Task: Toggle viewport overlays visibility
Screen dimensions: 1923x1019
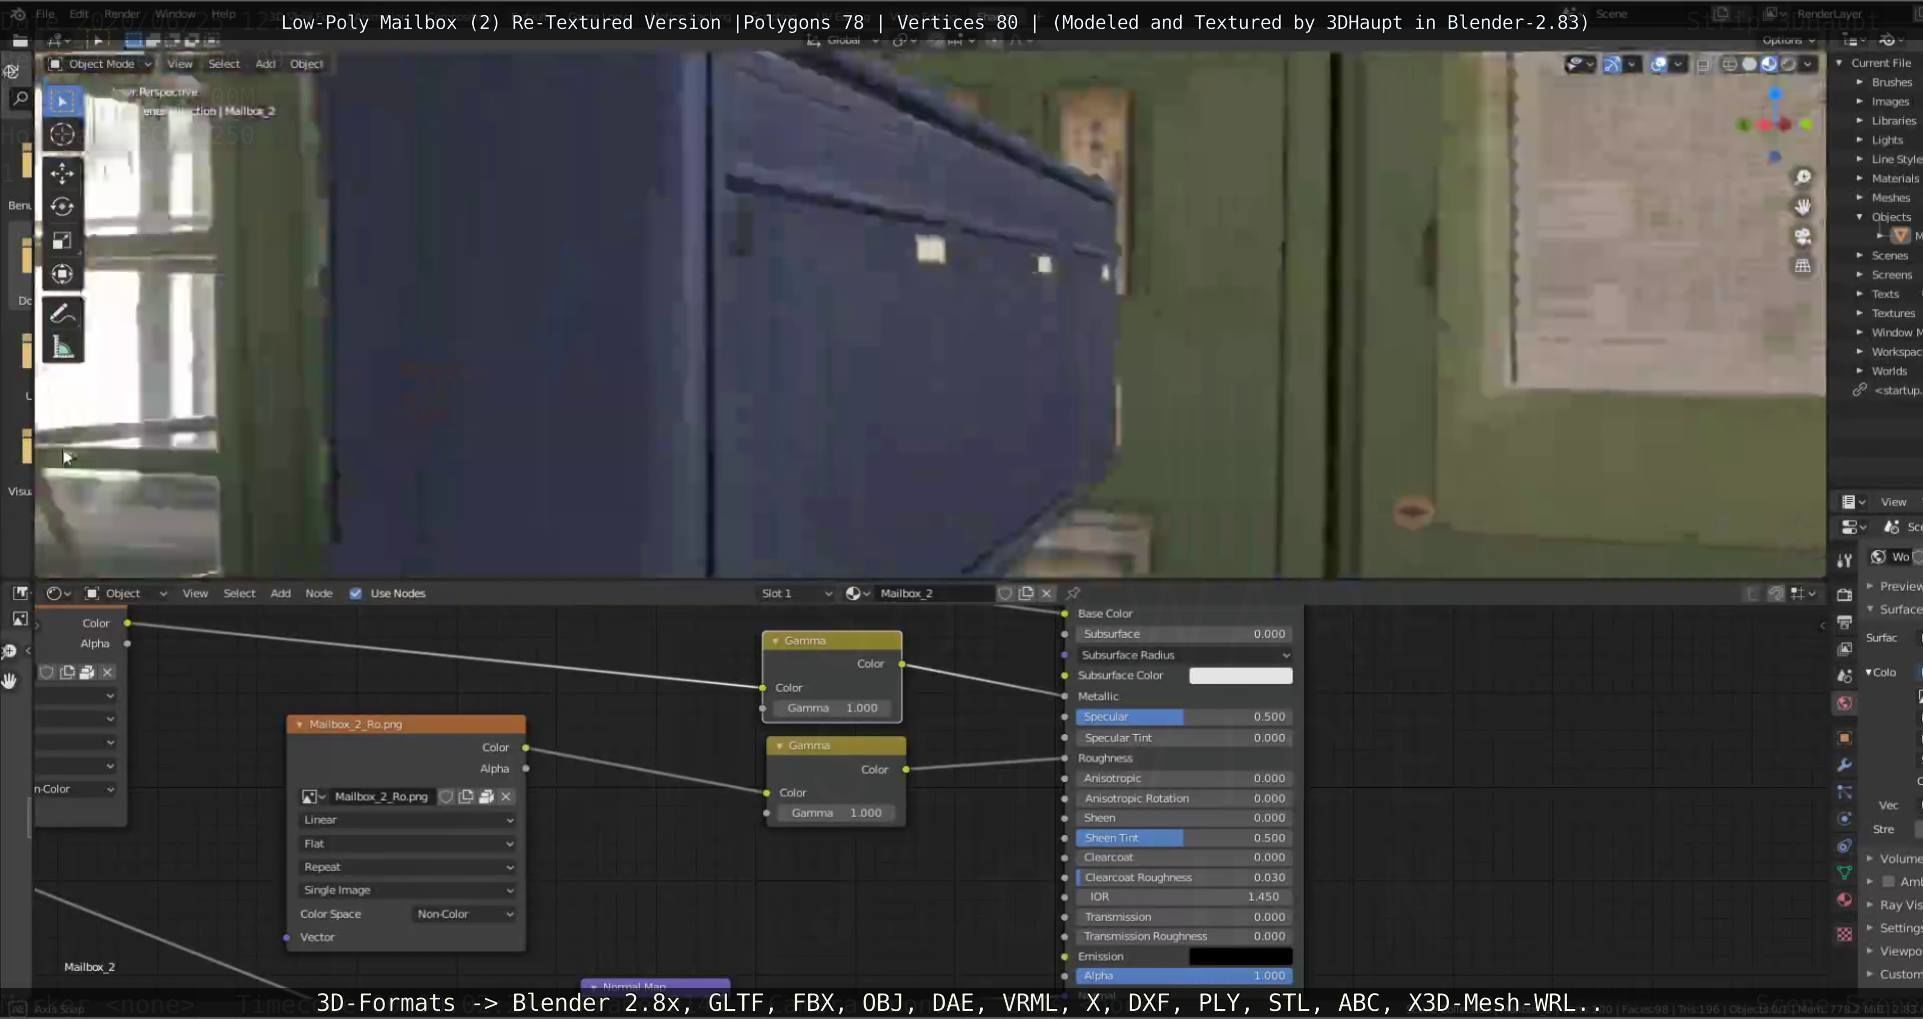Action: [1659, 64]
